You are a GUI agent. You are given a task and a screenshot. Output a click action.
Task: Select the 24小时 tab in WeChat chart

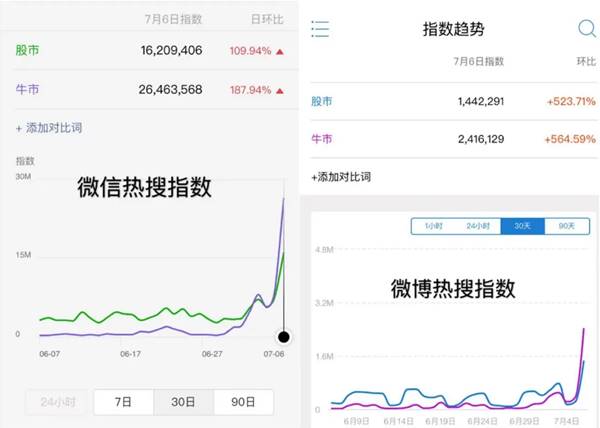pyautogui.click(x=58, y=402)
